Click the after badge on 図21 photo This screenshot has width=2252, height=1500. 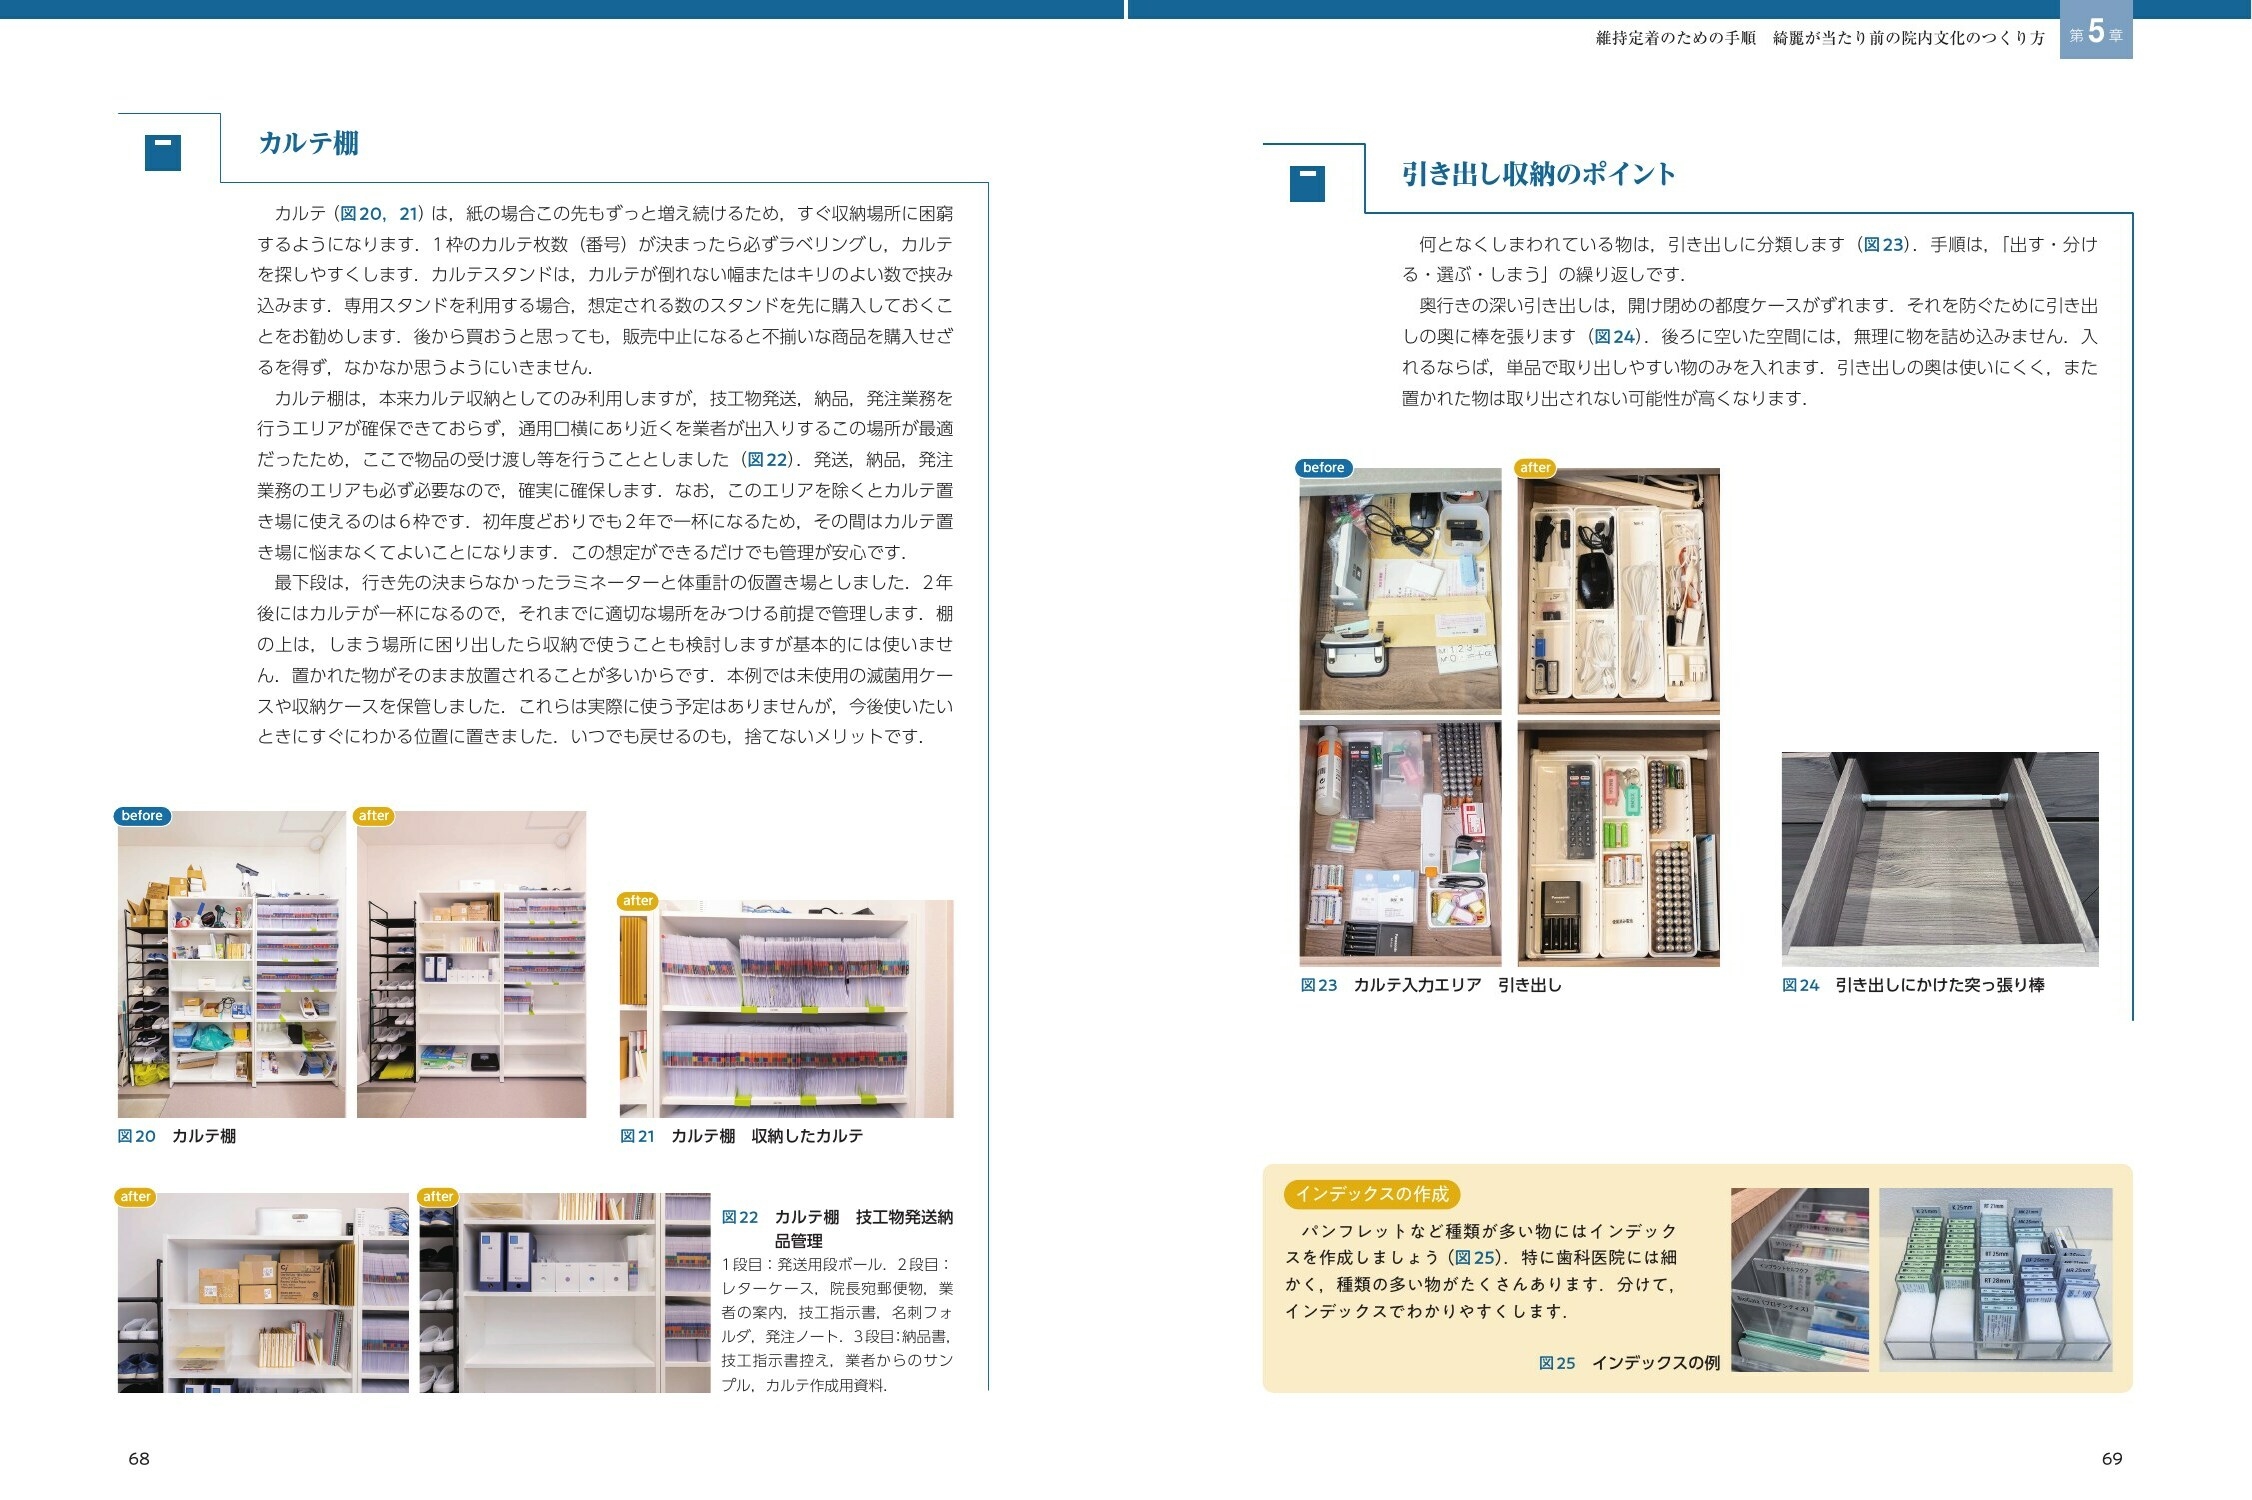tap(637, 900)
